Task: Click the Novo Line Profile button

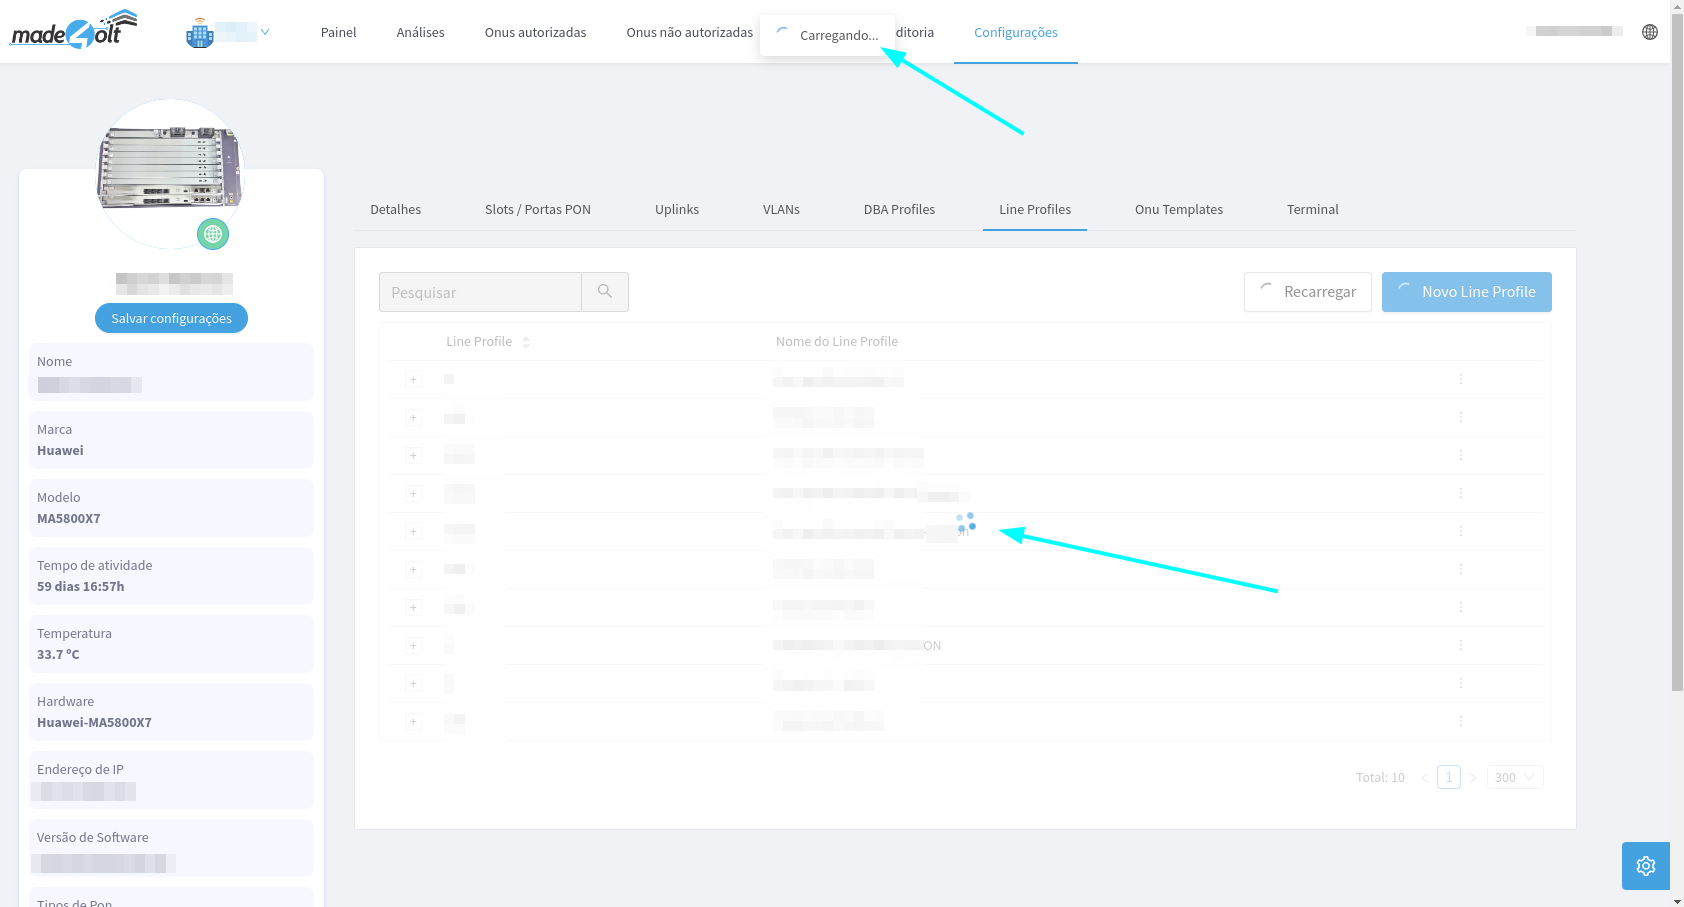Action: click(1466, 292)
